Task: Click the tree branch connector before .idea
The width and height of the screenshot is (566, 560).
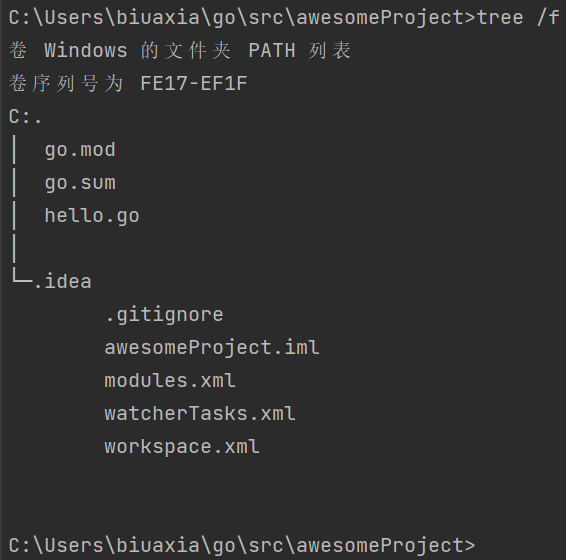Action: pos(22,277)
